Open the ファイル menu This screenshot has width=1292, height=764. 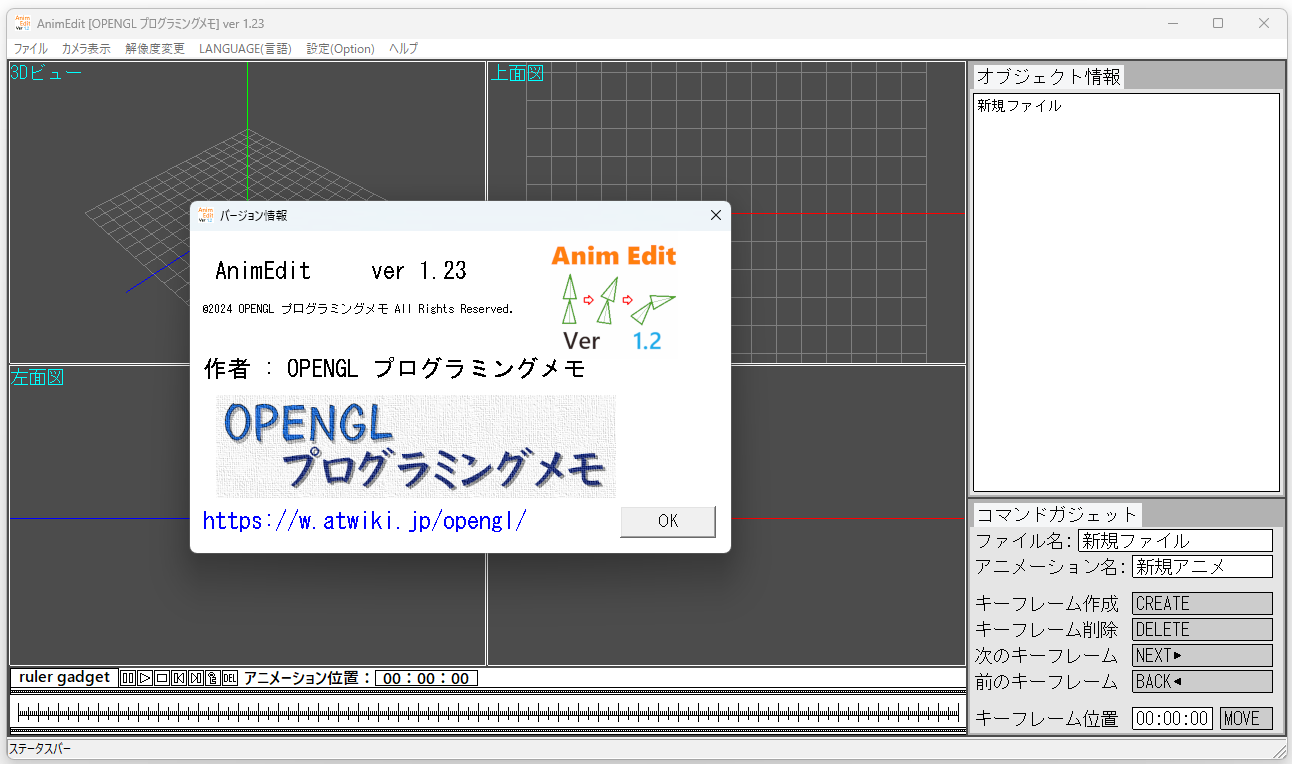[x=30, y=48]
